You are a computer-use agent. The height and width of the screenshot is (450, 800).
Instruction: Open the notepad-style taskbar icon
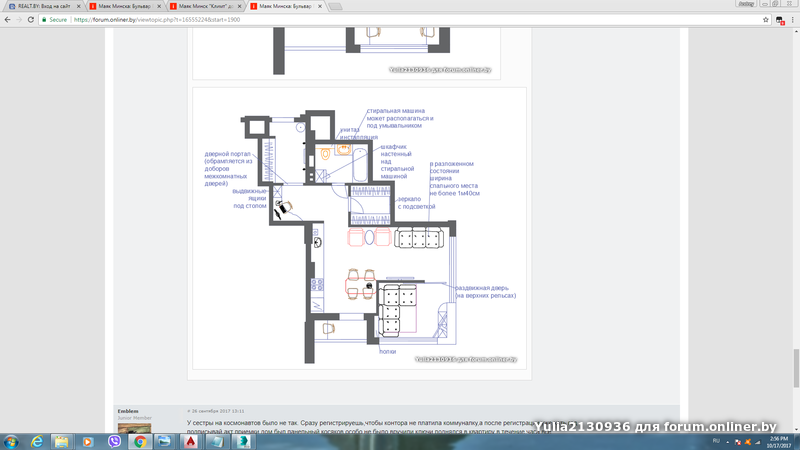click(x=217, y=442)
